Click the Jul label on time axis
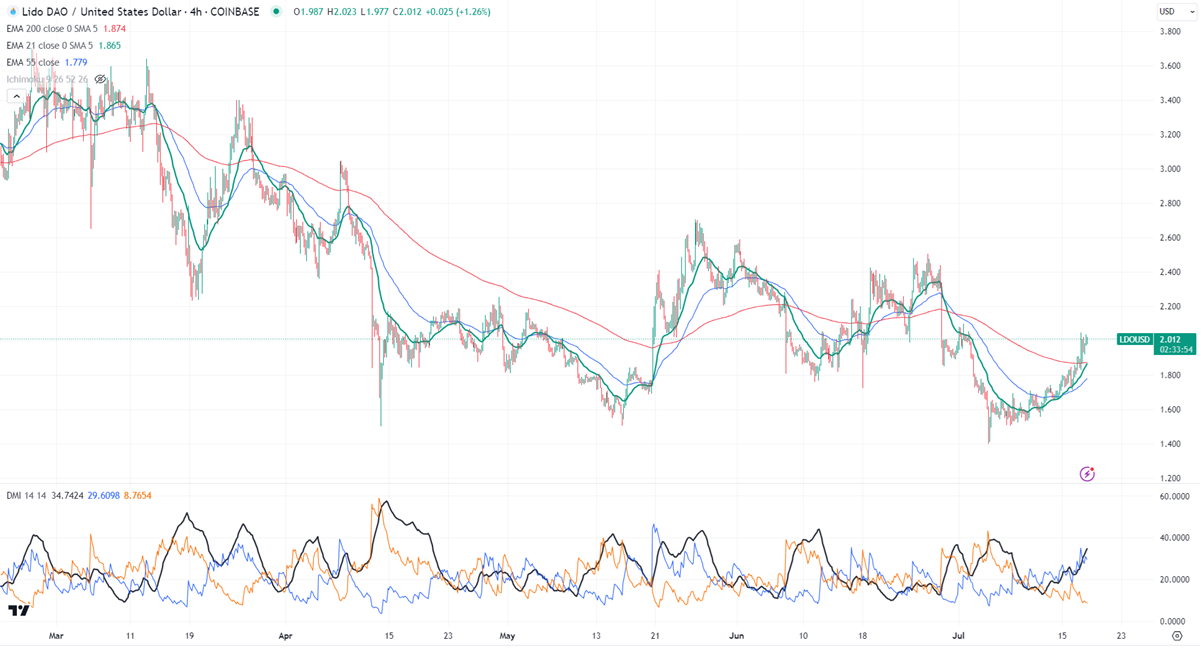Screen dimensions: 1201x650 point(959,635)
